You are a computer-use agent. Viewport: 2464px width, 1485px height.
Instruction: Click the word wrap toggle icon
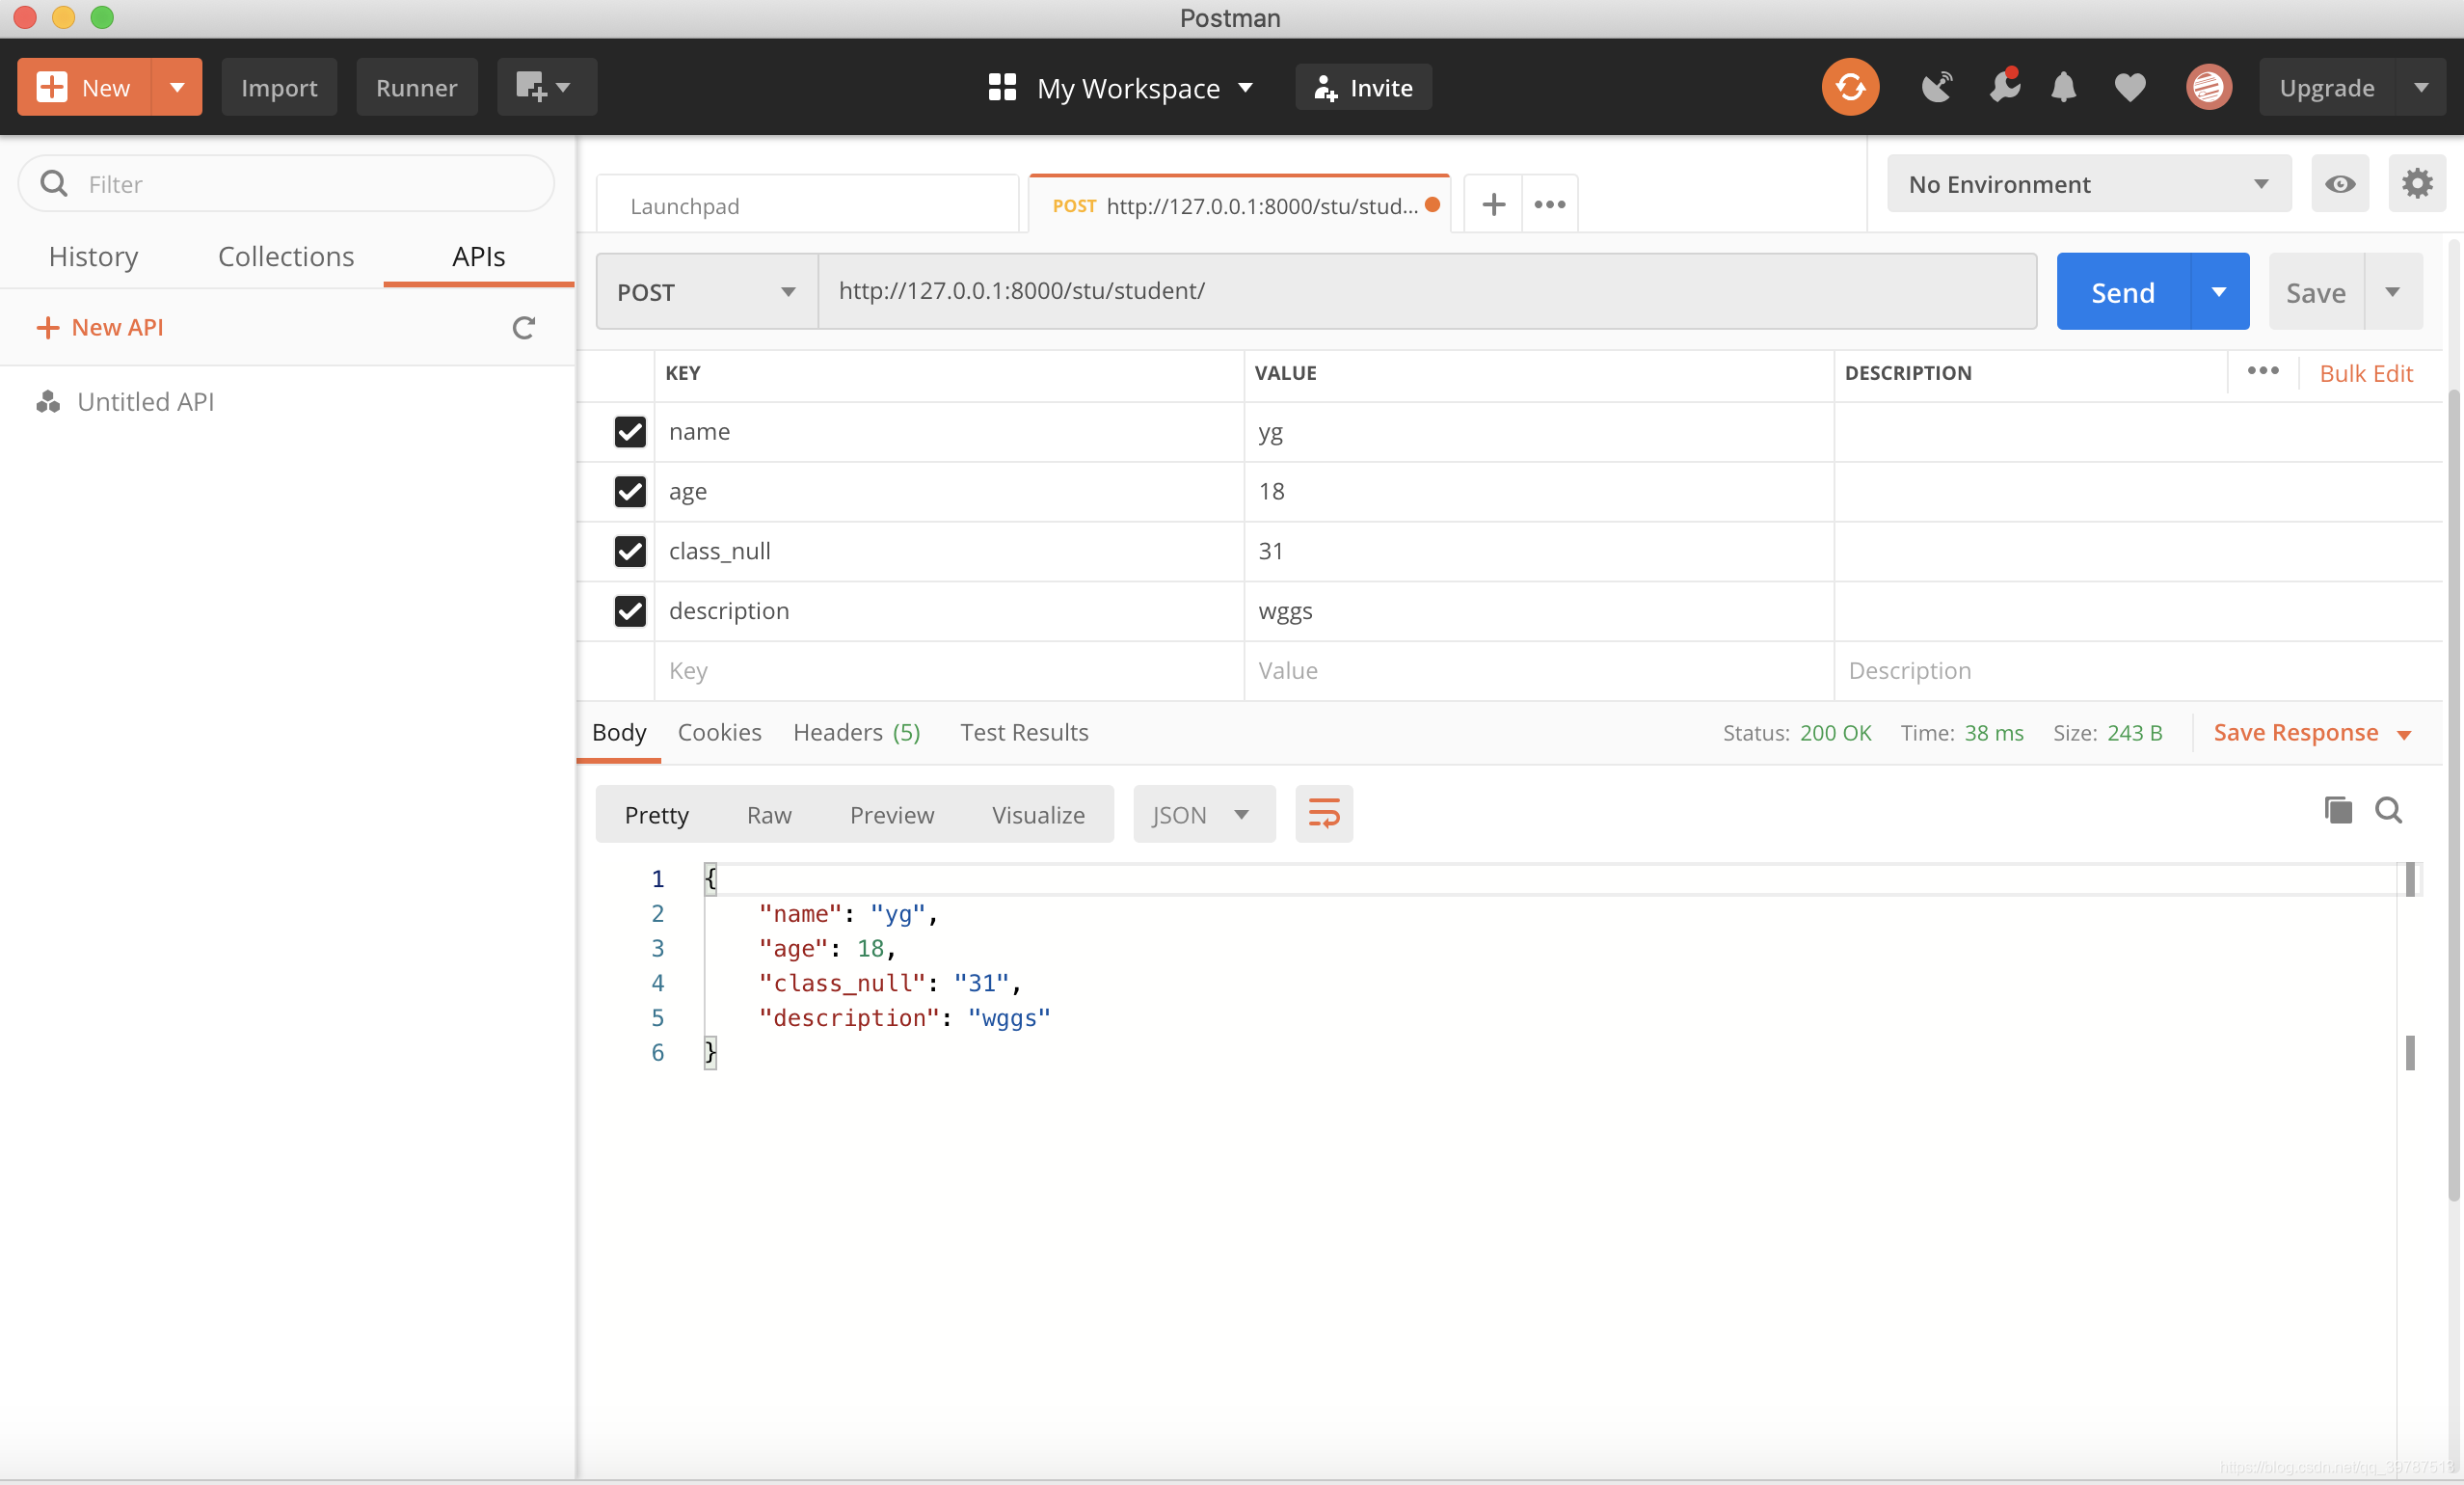point(1322,811)
